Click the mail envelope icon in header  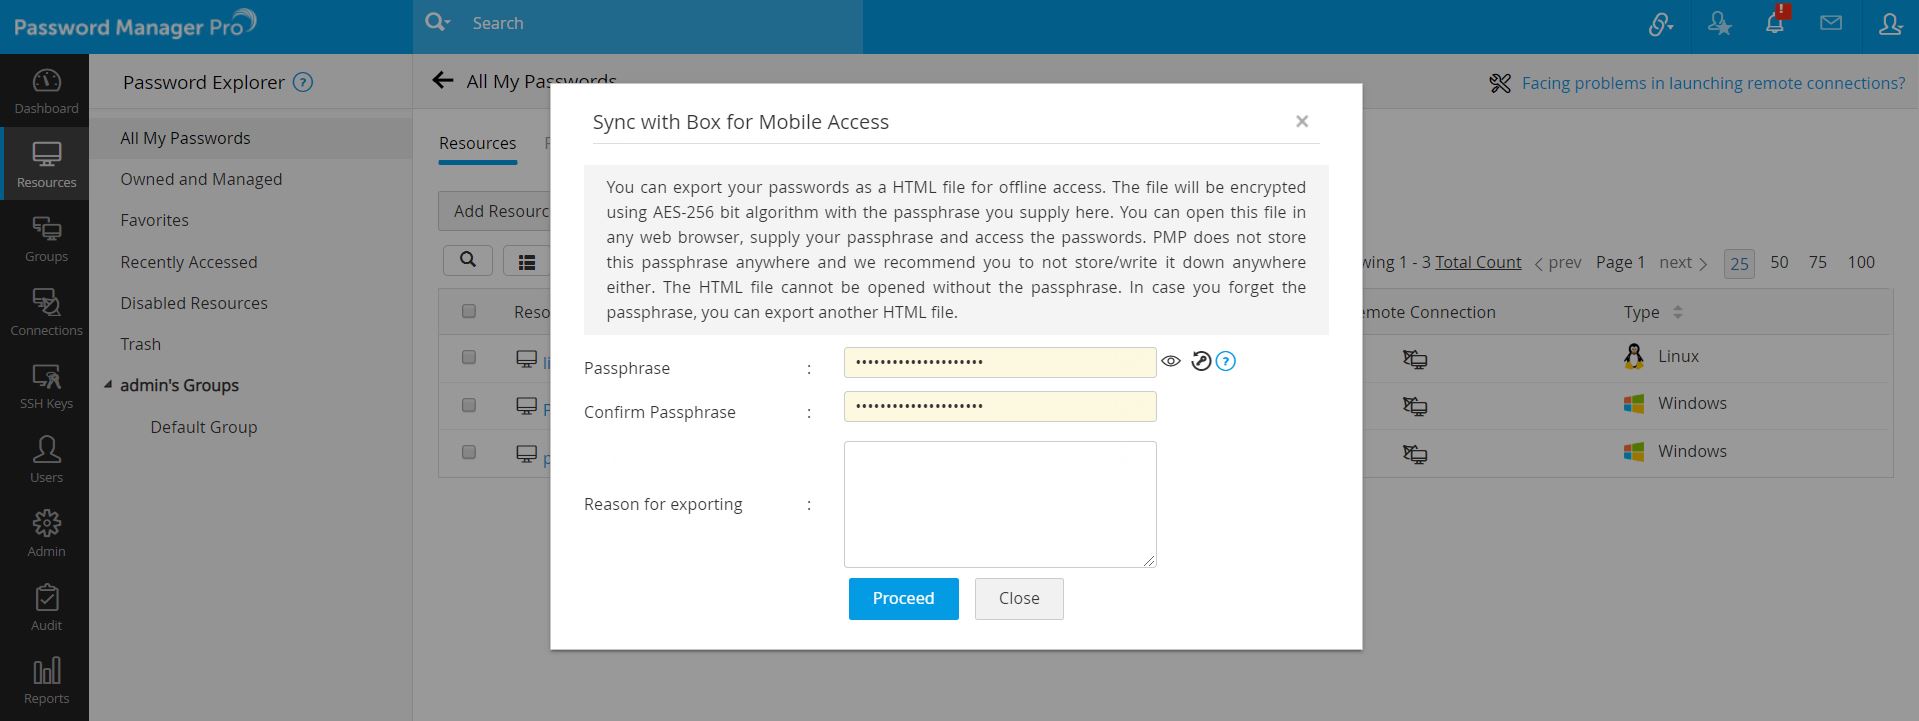1831,23
